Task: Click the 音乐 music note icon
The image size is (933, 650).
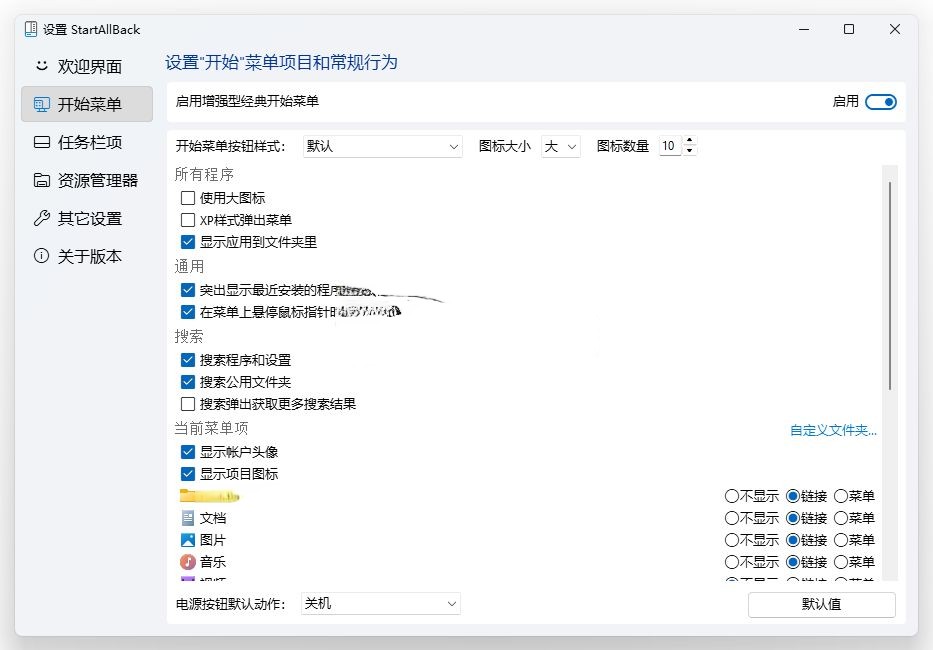Action: pyautogui.click(x=187, y=562)
